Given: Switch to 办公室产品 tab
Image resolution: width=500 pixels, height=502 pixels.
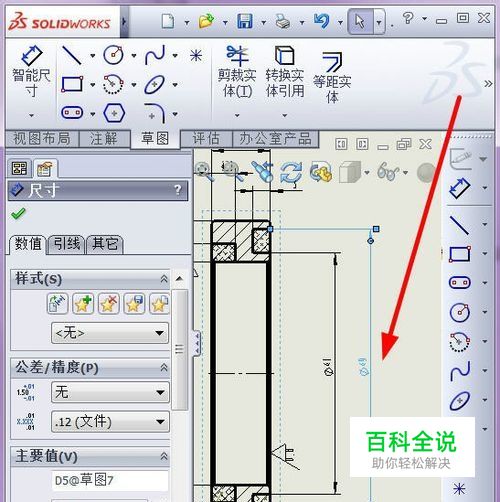Looking at the screenshot, I should (275, 139).
